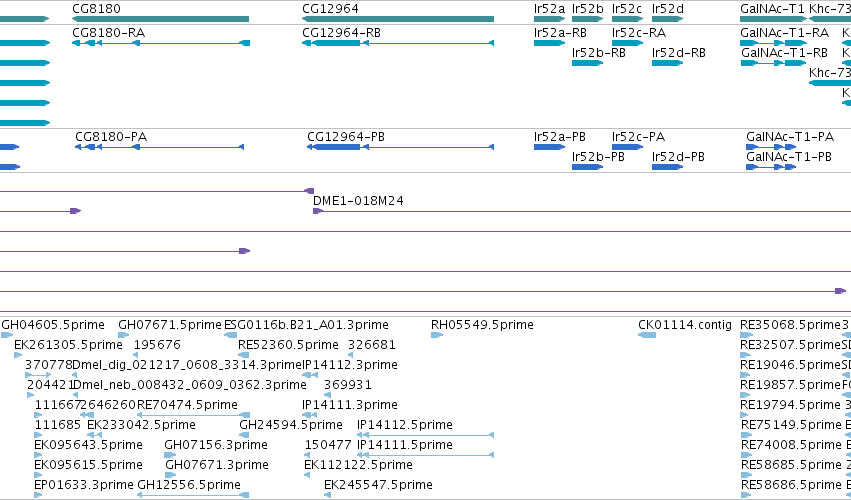Click the Ir52b-PB protein label
The height and width of the screenshot is (500, 851).
tap(598, 156)
